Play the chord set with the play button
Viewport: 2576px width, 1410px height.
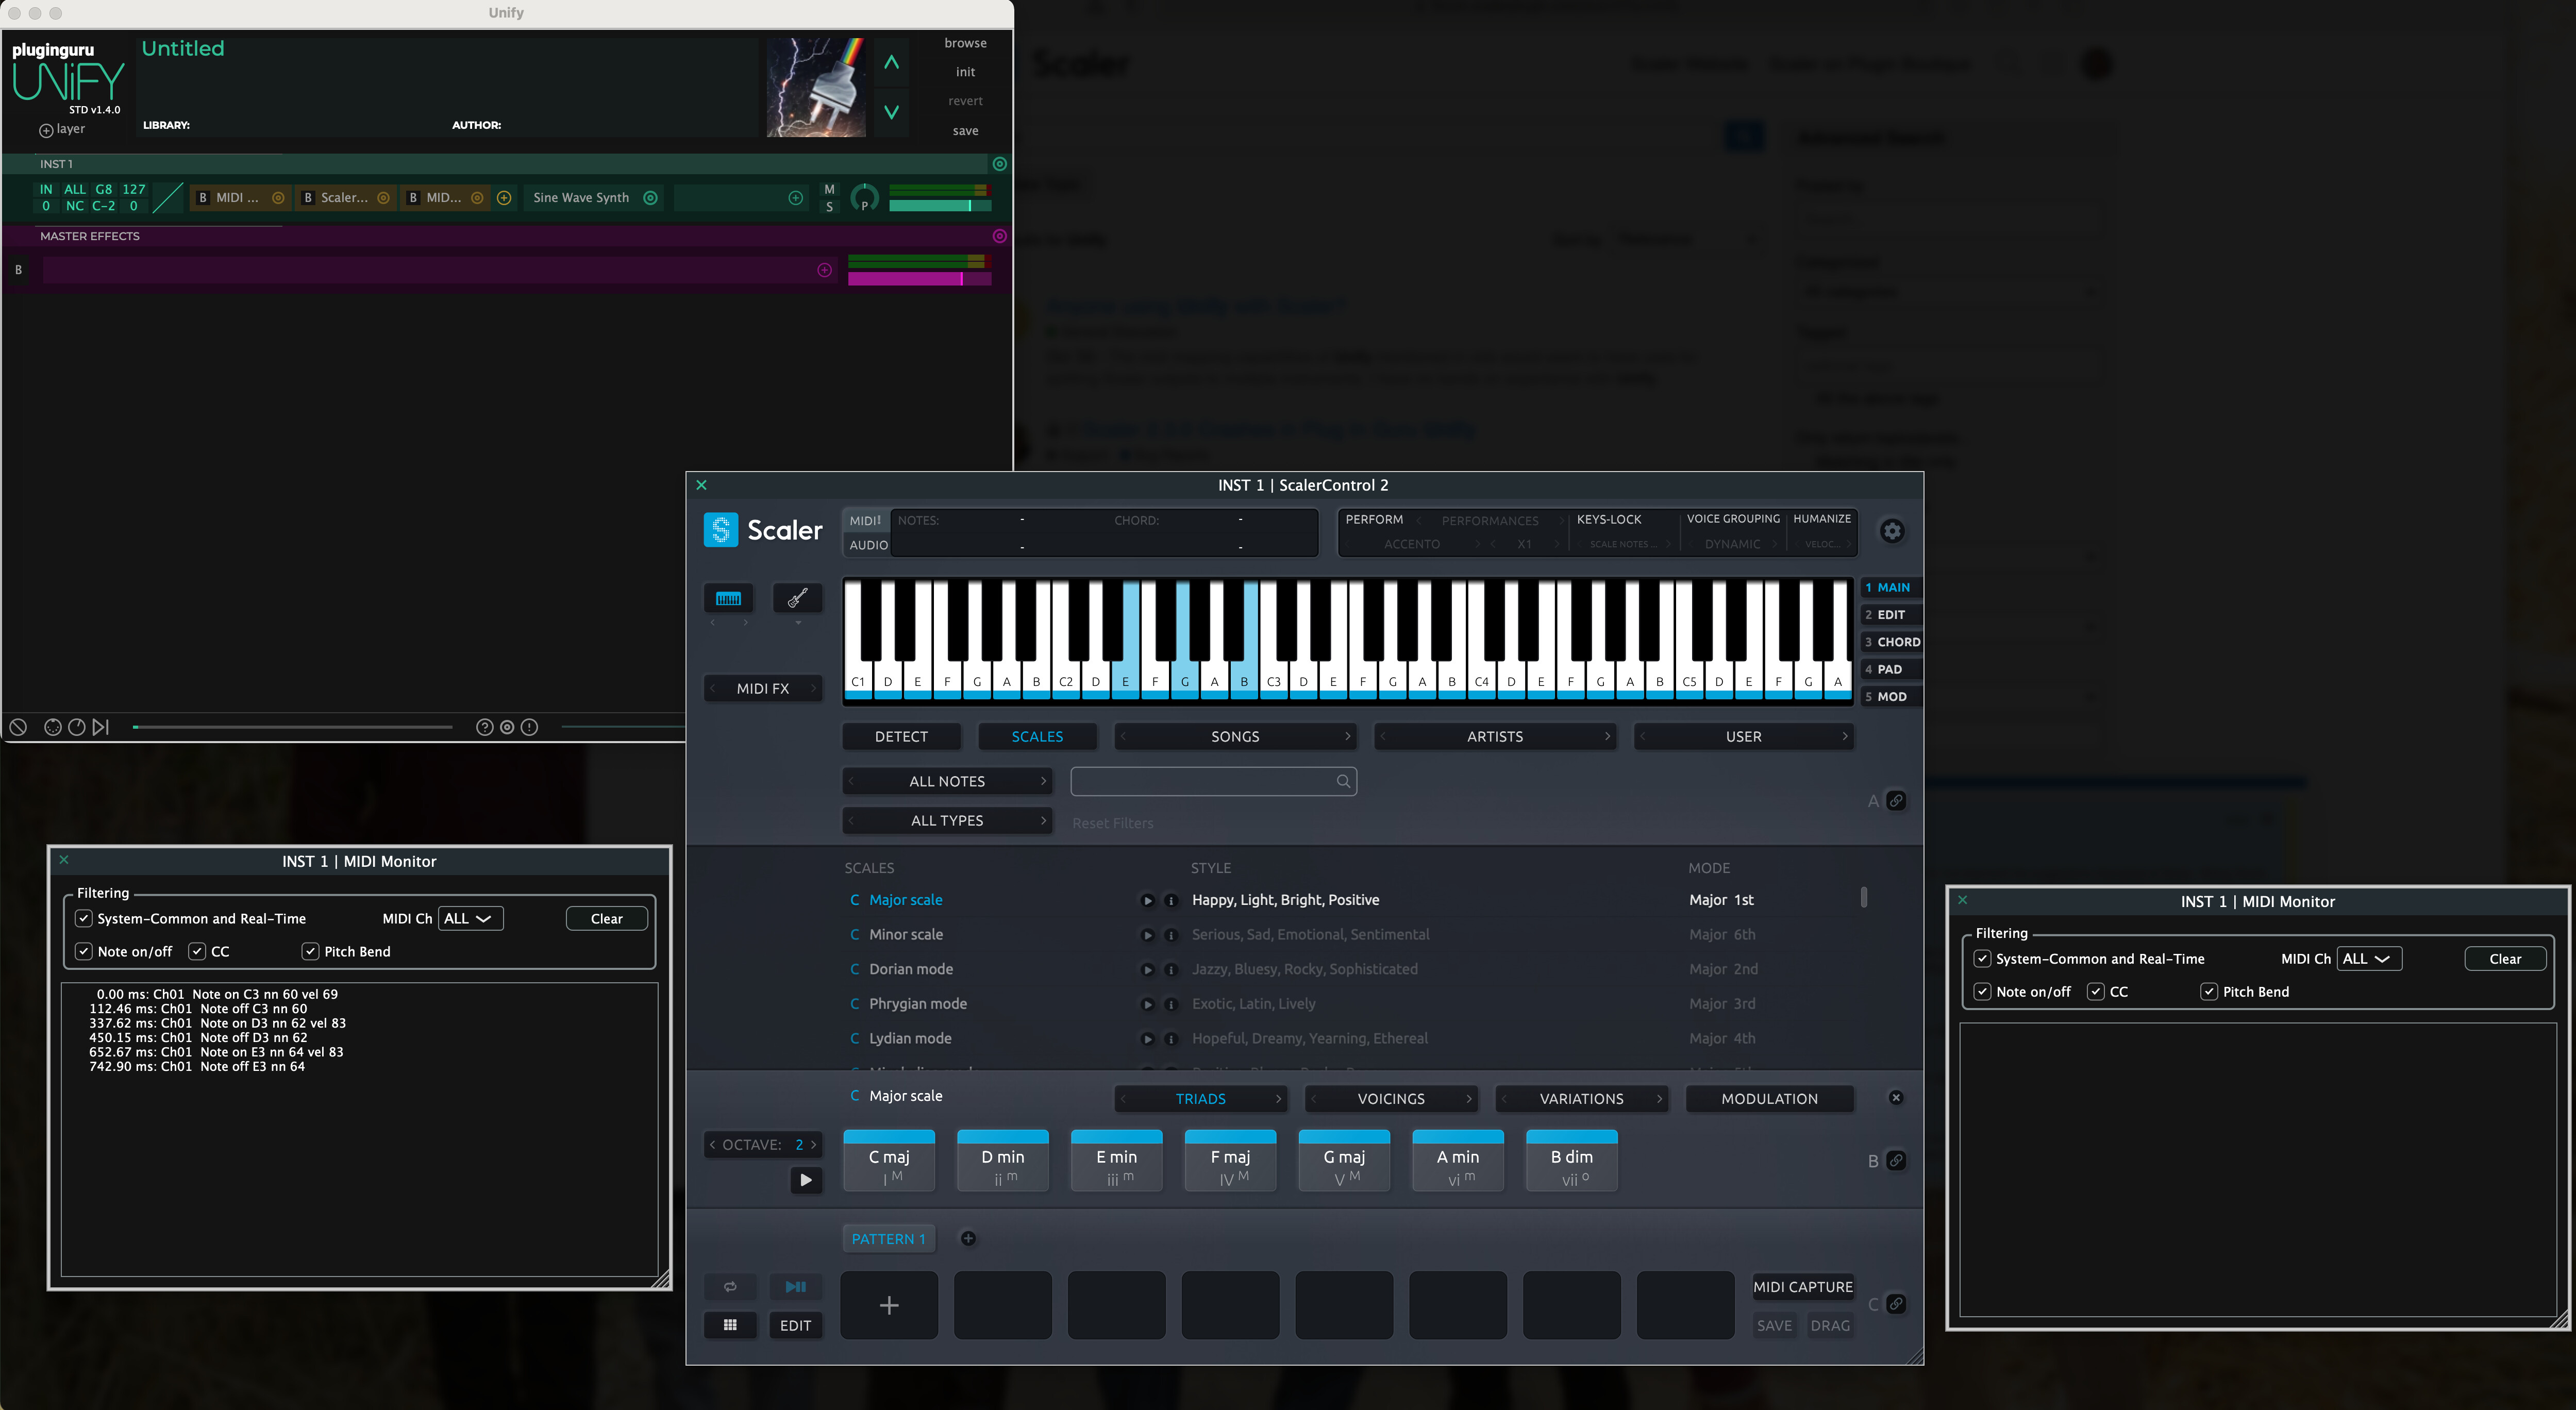click(x=806, y=1180)
